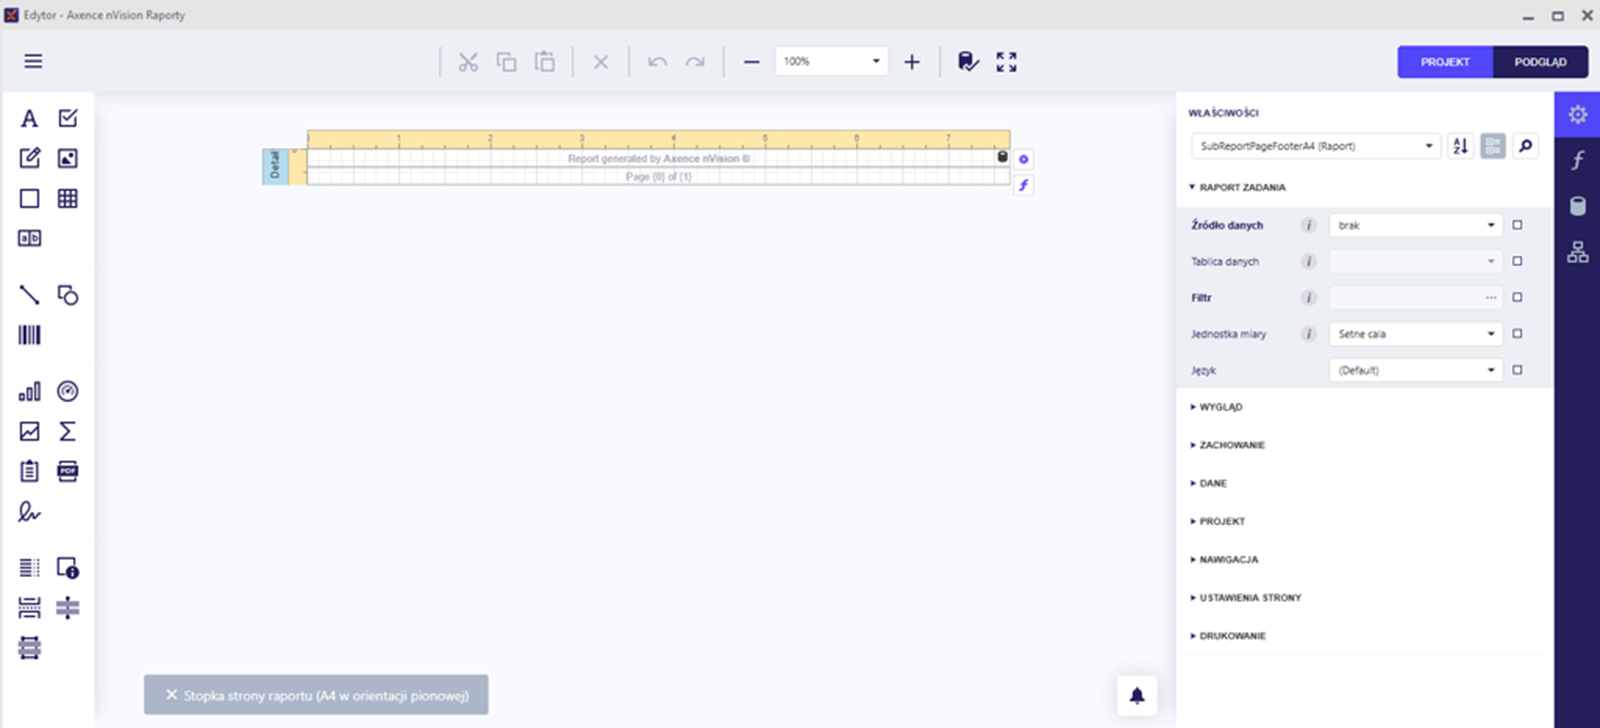The width and height of the screenshot is (1600, 728).
Task: Select the Gauge control tool
Action: [67, 391]
